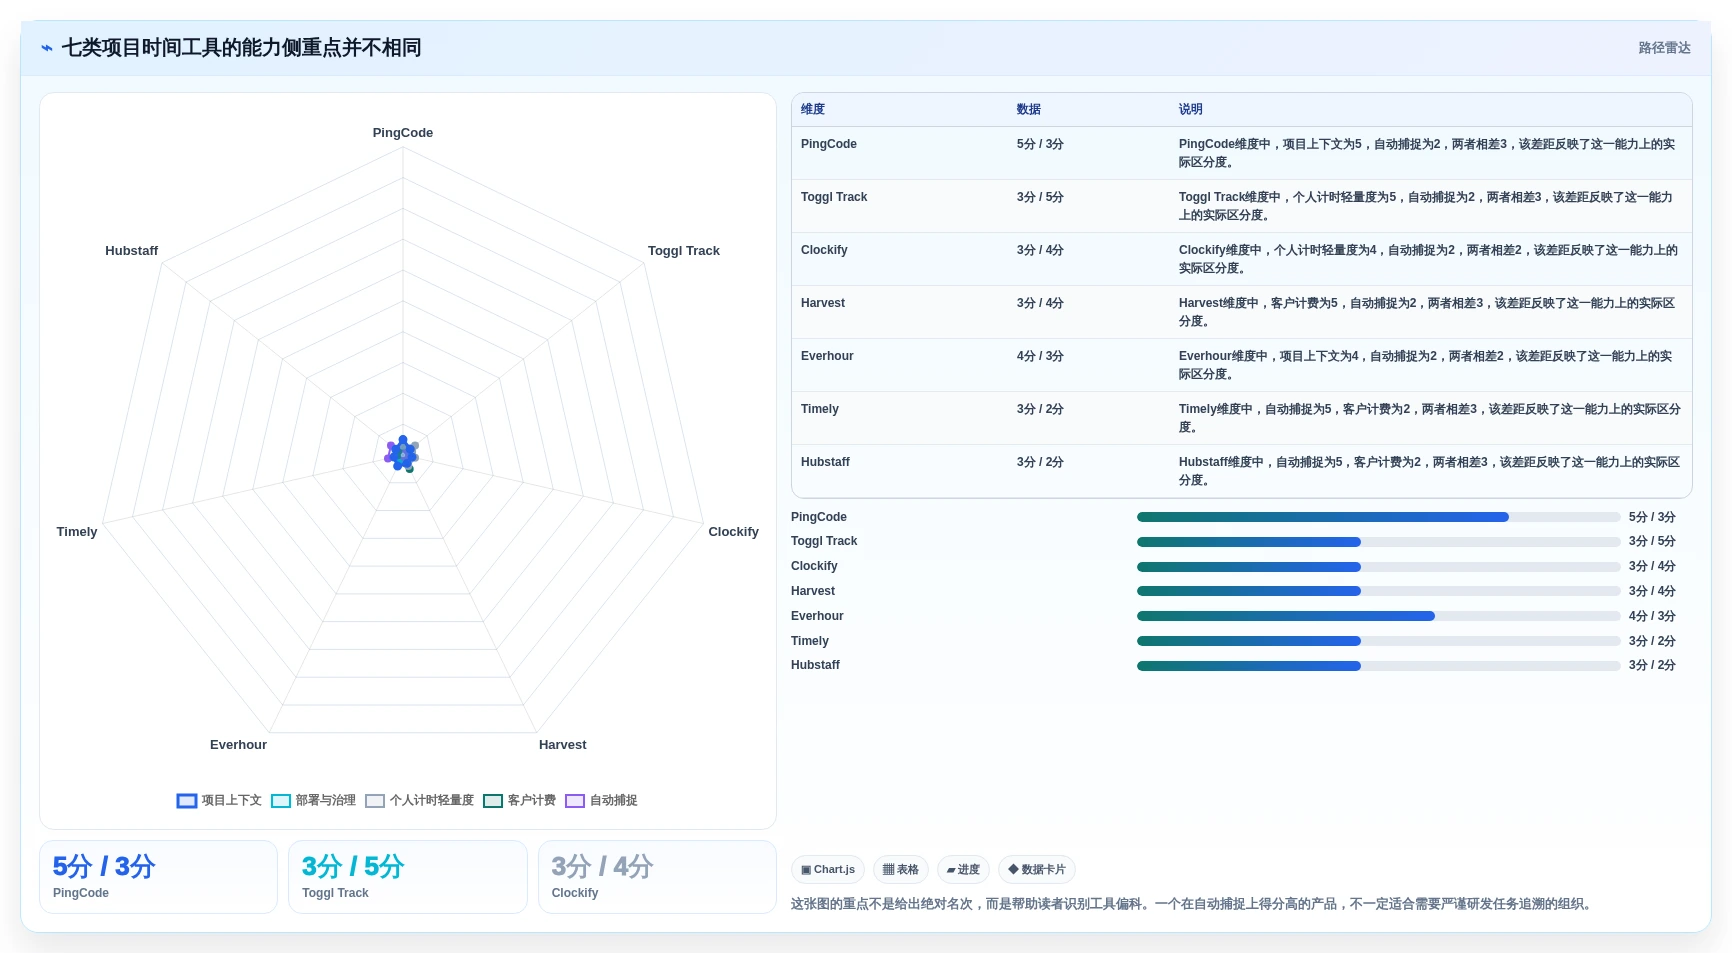Click the 说明 column header
This screenshot has height=953, width=1732.
pyautogui.click(x=1190, y=109)
